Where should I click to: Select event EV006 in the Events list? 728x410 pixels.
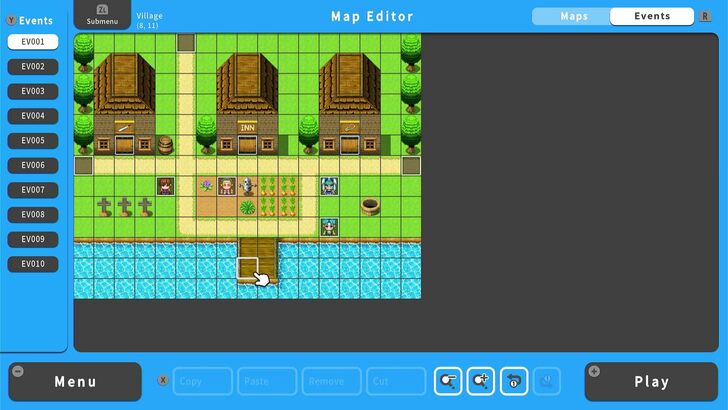(x=33, y=165)
